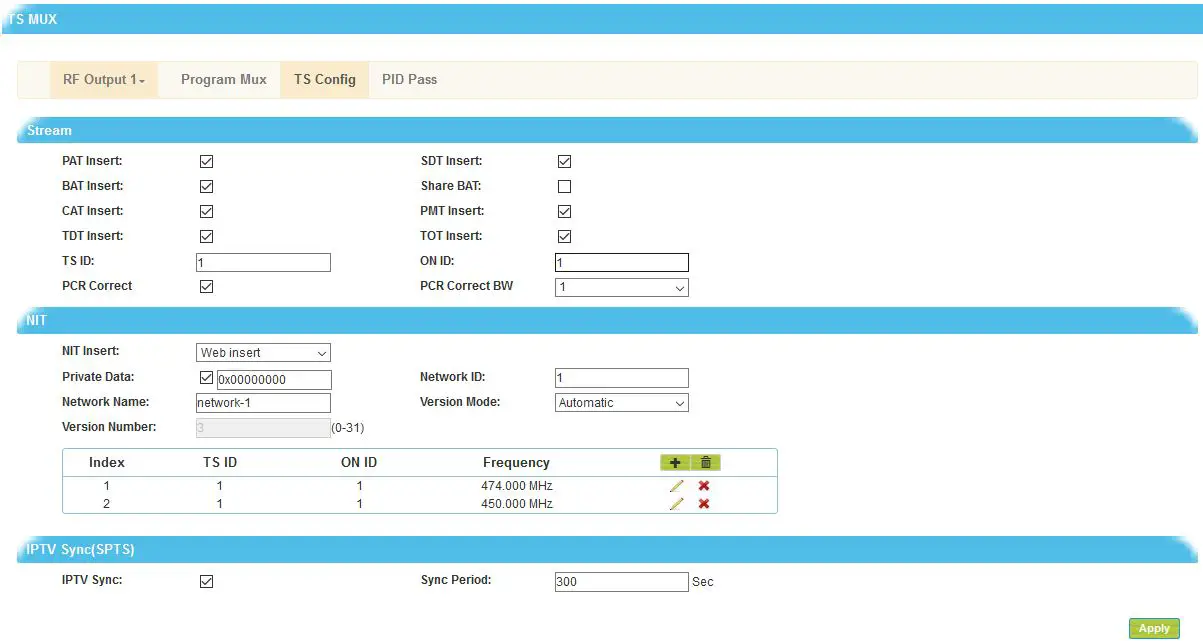Viewport: 1203px width, 641px height.
Task: Edit the 474.000 MHz row
Action: (677, 486)
